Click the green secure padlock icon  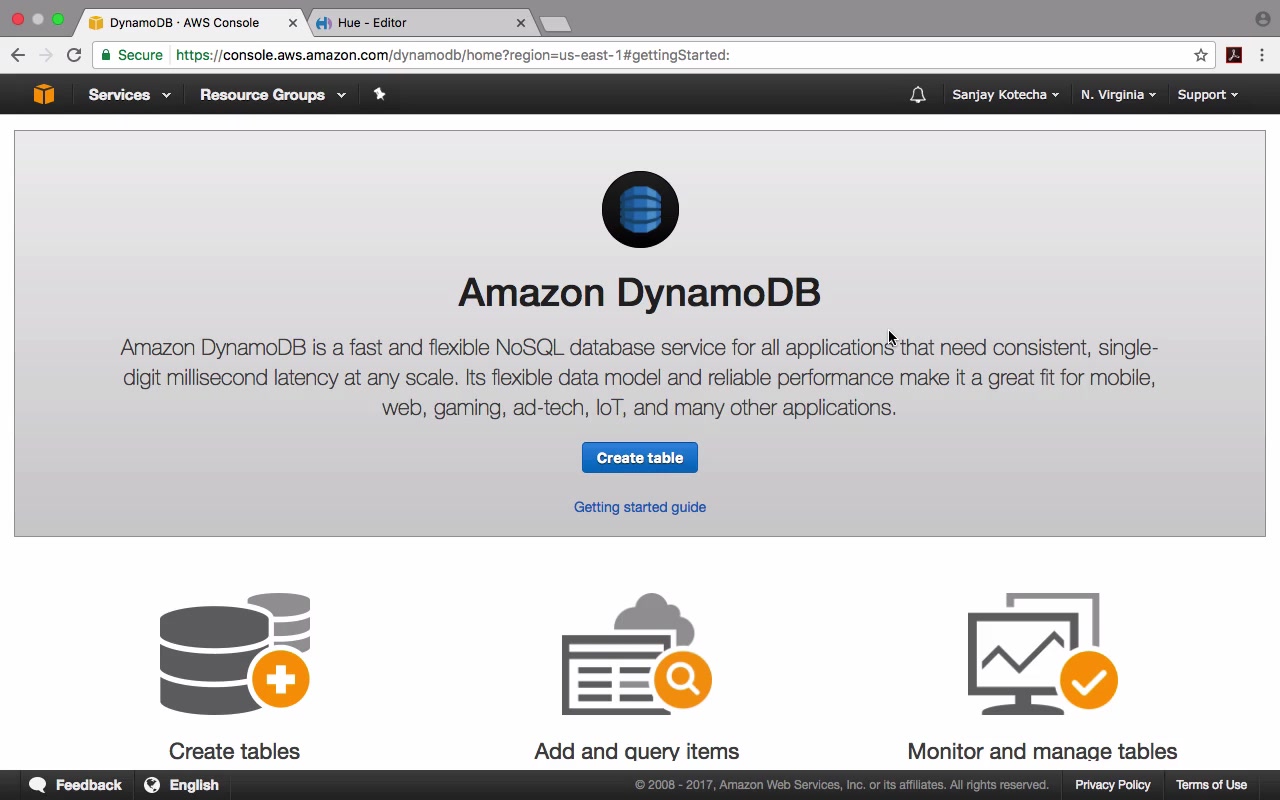tap(106, 55)
